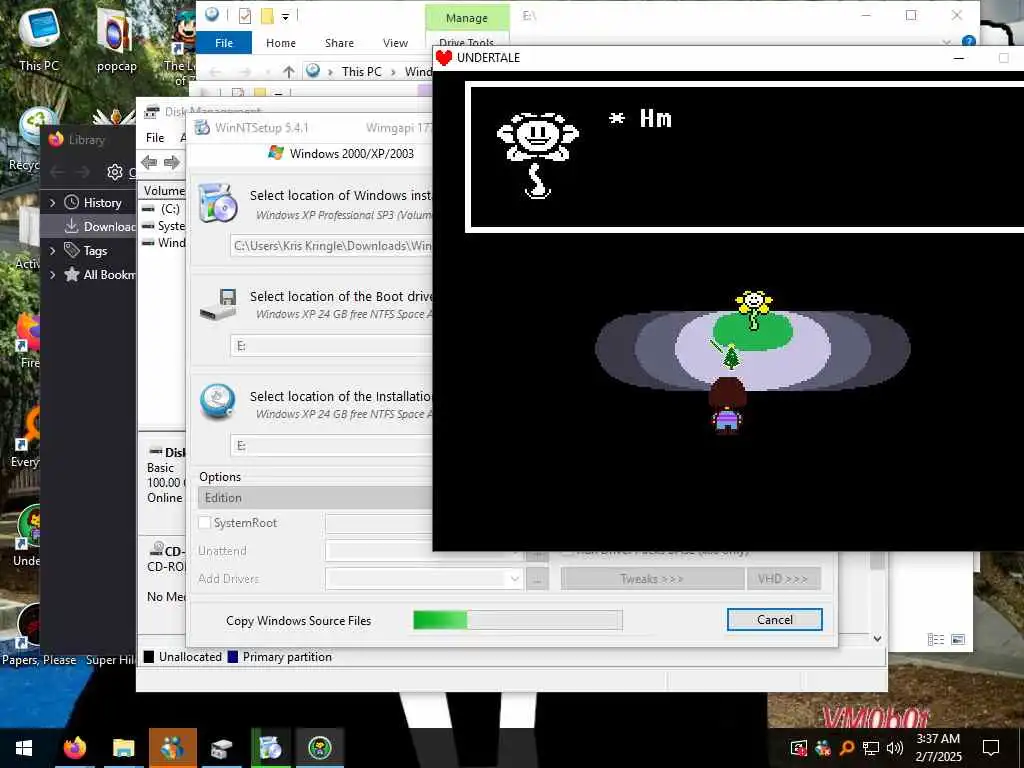Click the Primary partition blue legend swatch
Image resolution: width=1024 pixels, height=768 pixels.
[232, 657]
